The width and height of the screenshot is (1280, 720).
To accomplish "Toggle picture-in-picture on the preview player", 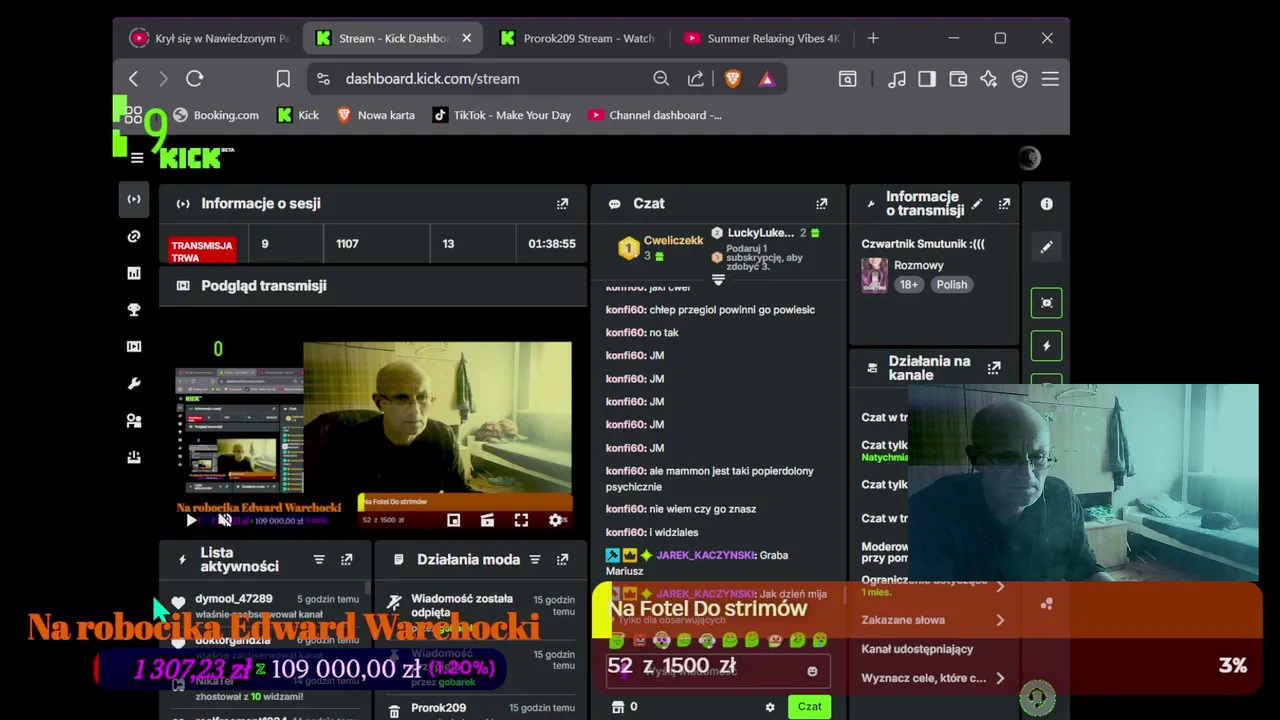I will (x=453, y=520).
